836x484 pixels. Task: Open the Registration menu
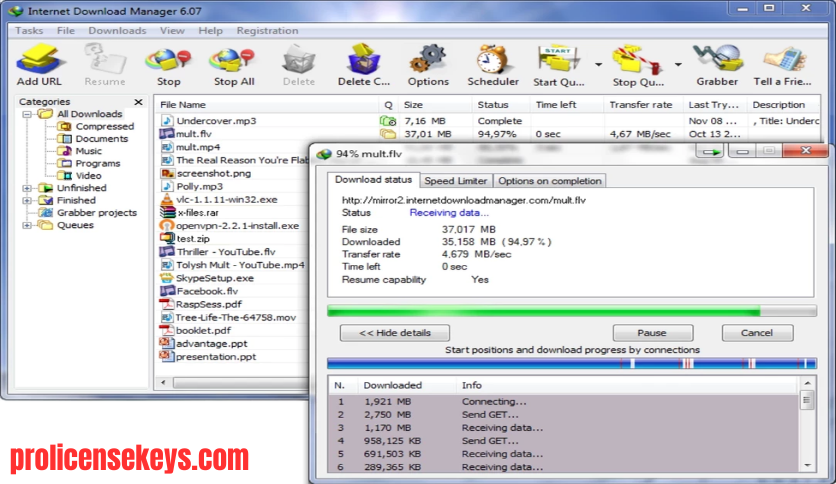(268, 30)
